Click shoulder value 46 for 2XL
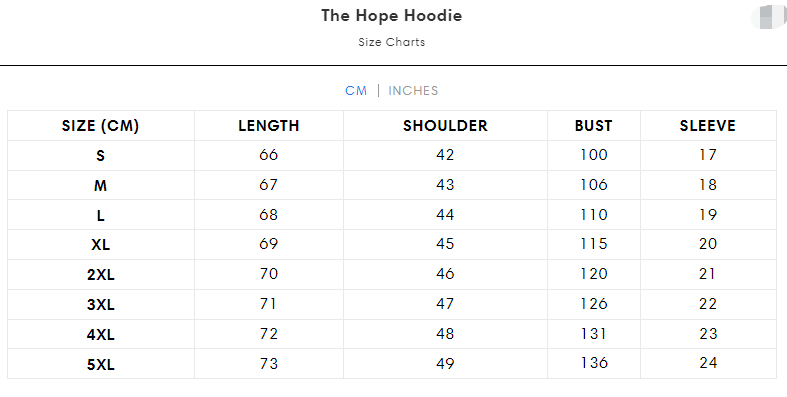787x397 pixels. 445,274
